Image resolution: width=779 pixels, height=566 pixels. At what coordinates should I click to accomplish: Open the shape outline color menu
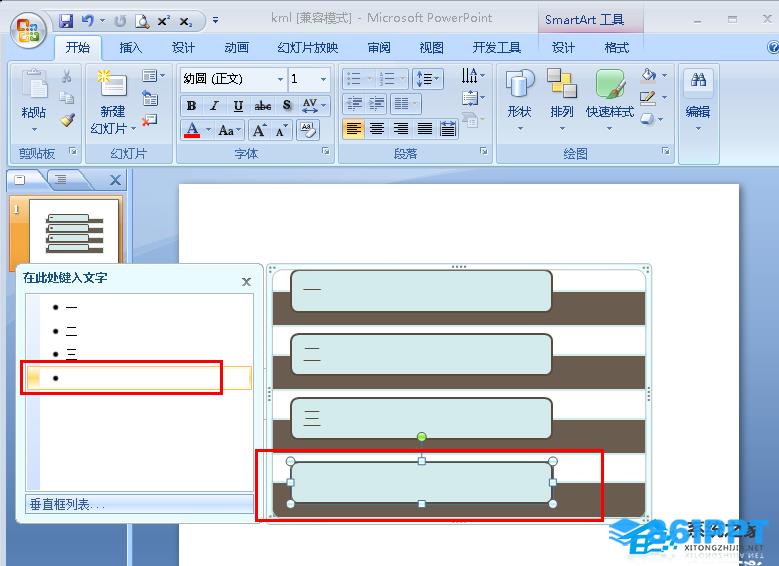(x=653, y=97)
